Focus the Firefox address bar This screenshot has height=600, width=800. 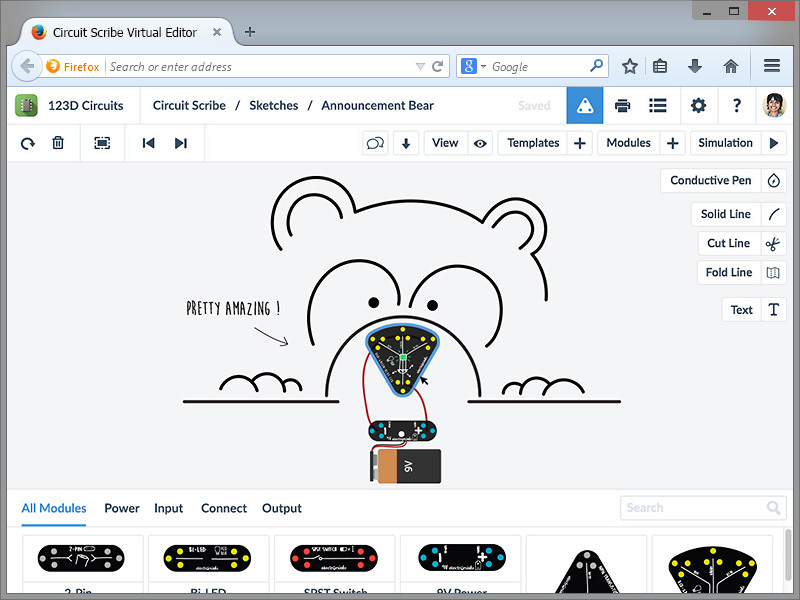pyautogui.click(x=259, y=66)
